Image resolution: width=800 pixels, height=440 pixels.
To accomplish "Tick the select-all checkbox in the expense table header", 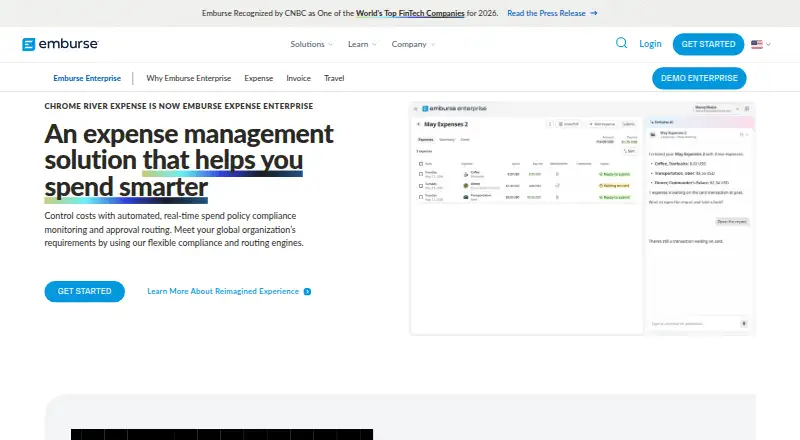I will click(421, 164).
